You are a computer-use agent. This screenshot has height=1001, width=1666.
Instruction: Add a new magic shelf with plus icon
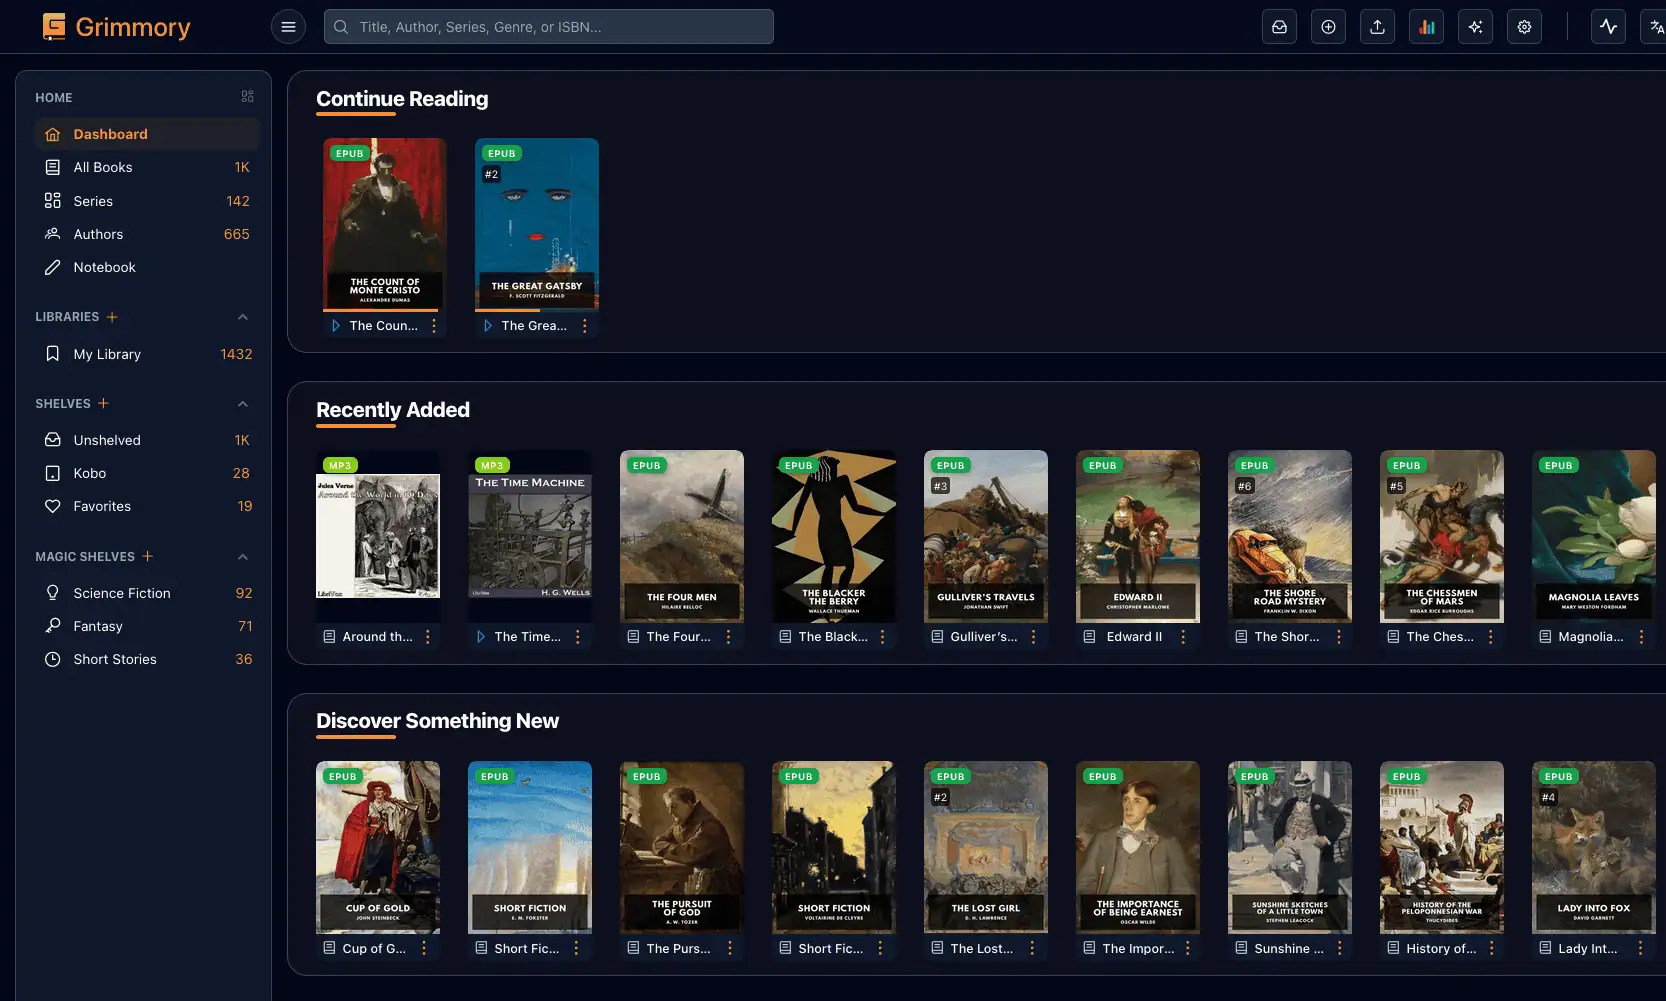pyautogui.click(x=147, y=556)
